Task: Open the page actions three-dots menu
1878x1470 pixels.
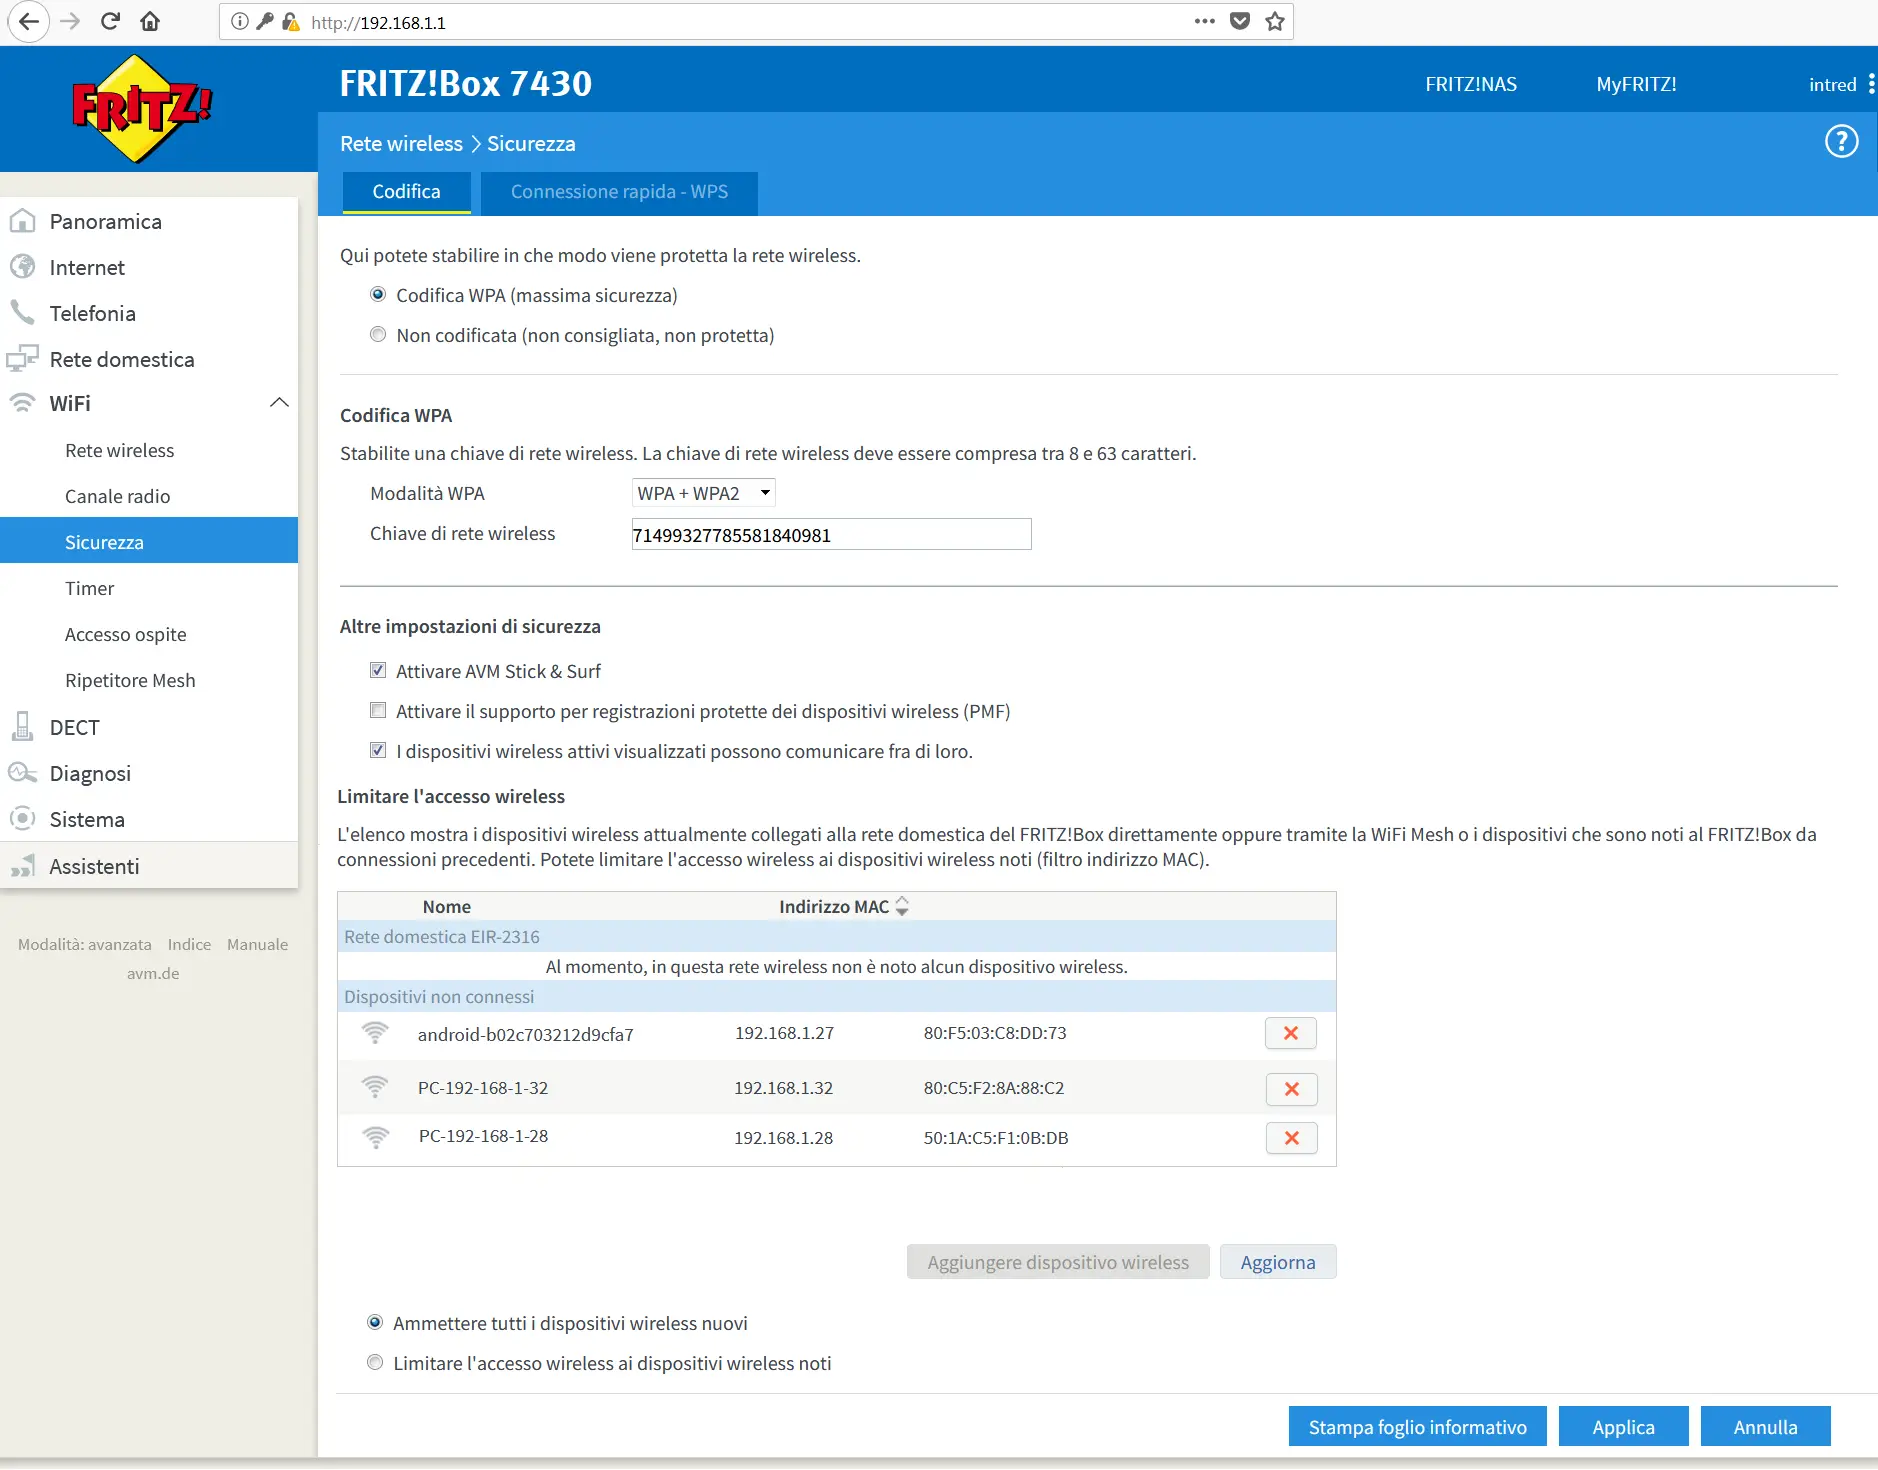Action: [1205, 21]
